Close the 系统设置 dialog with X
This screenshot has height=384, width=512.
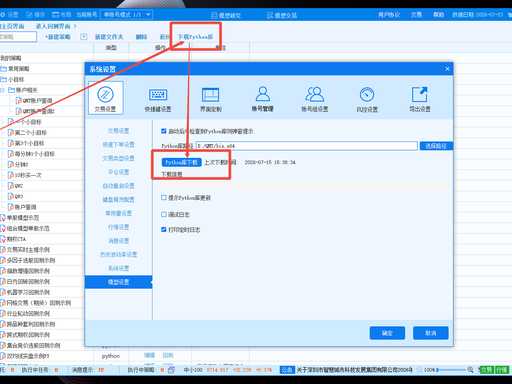pos(447,69)
